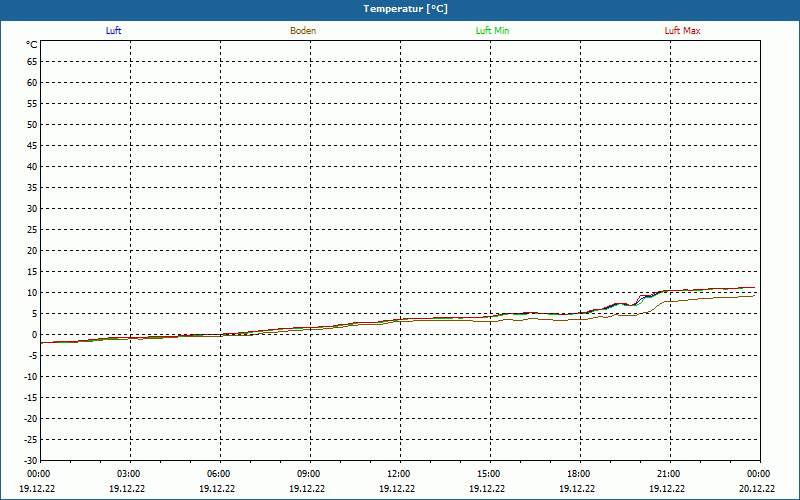
Task: Click the -5 value on temperature axis
Action: click(x=33, y=356)
